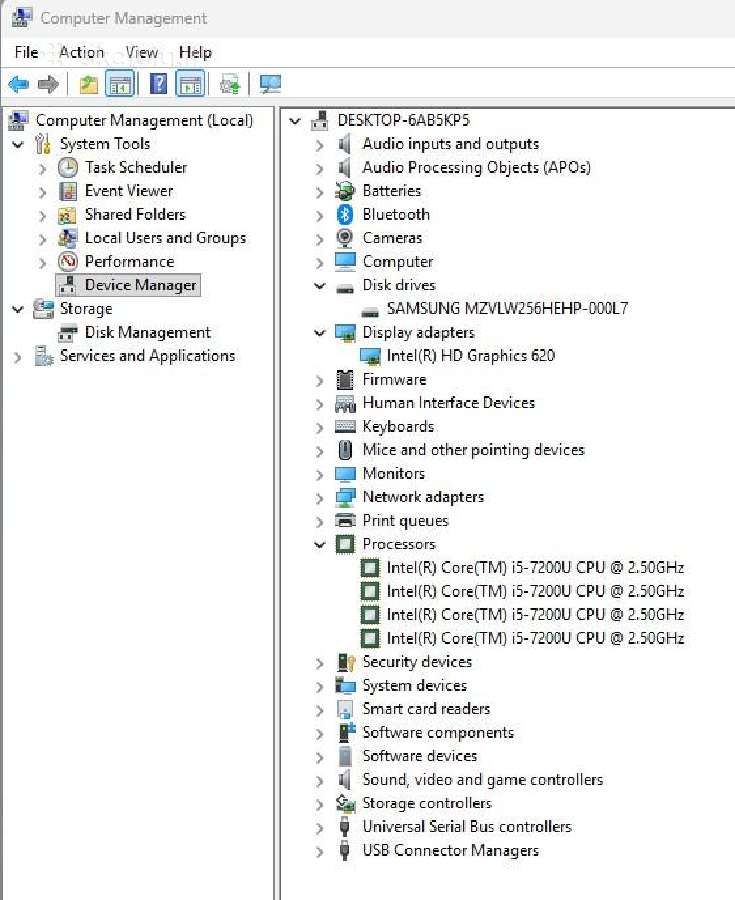Viewport: 735px width, 900px height.
Task: Expand Sound, video and game controllers
Action: [x=320, y=781]
